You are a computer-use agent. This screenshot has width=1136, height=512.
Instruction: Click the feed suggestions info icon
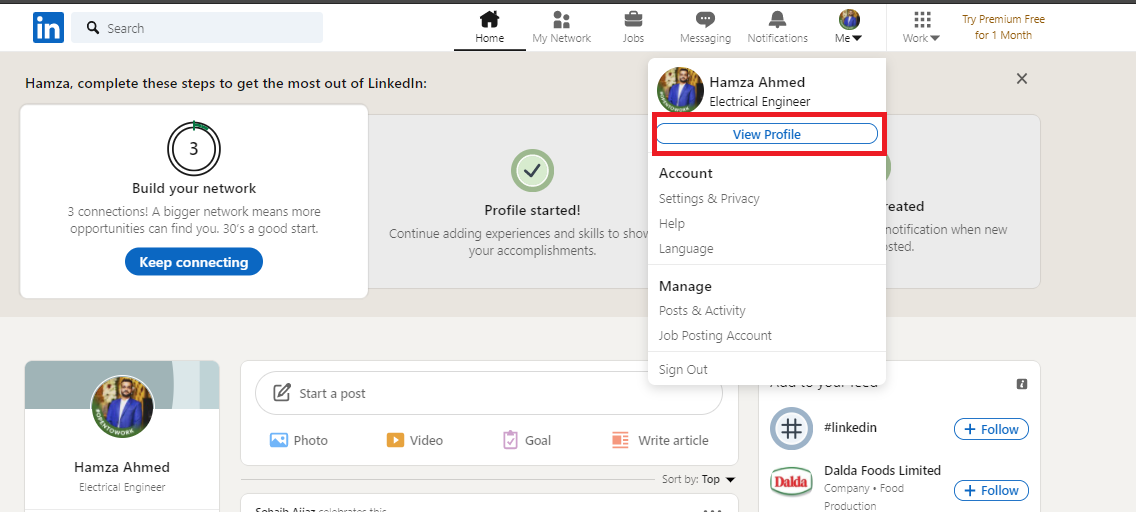pos(1022,384)
